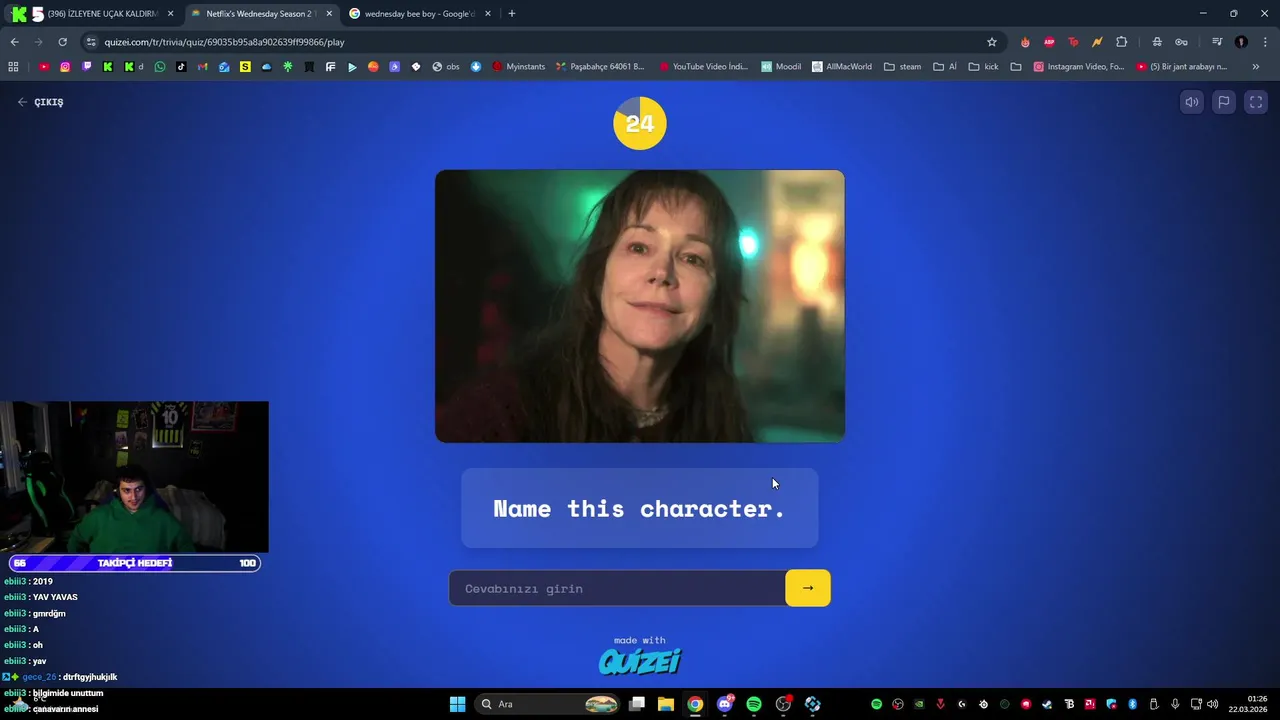Open the TikTok bookmark icon

click(x=181, y=67)
